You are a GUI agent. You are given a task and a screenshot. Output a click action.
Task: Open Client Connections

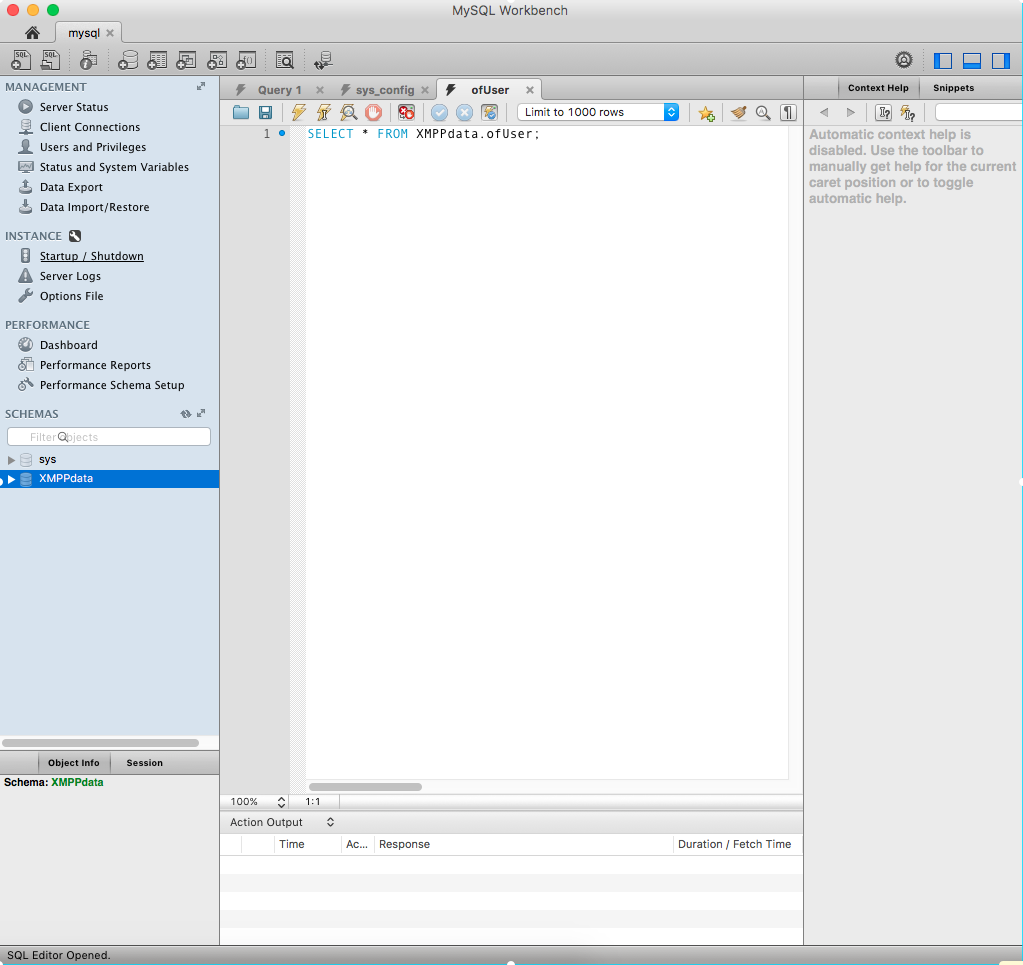tap(89, 127)
